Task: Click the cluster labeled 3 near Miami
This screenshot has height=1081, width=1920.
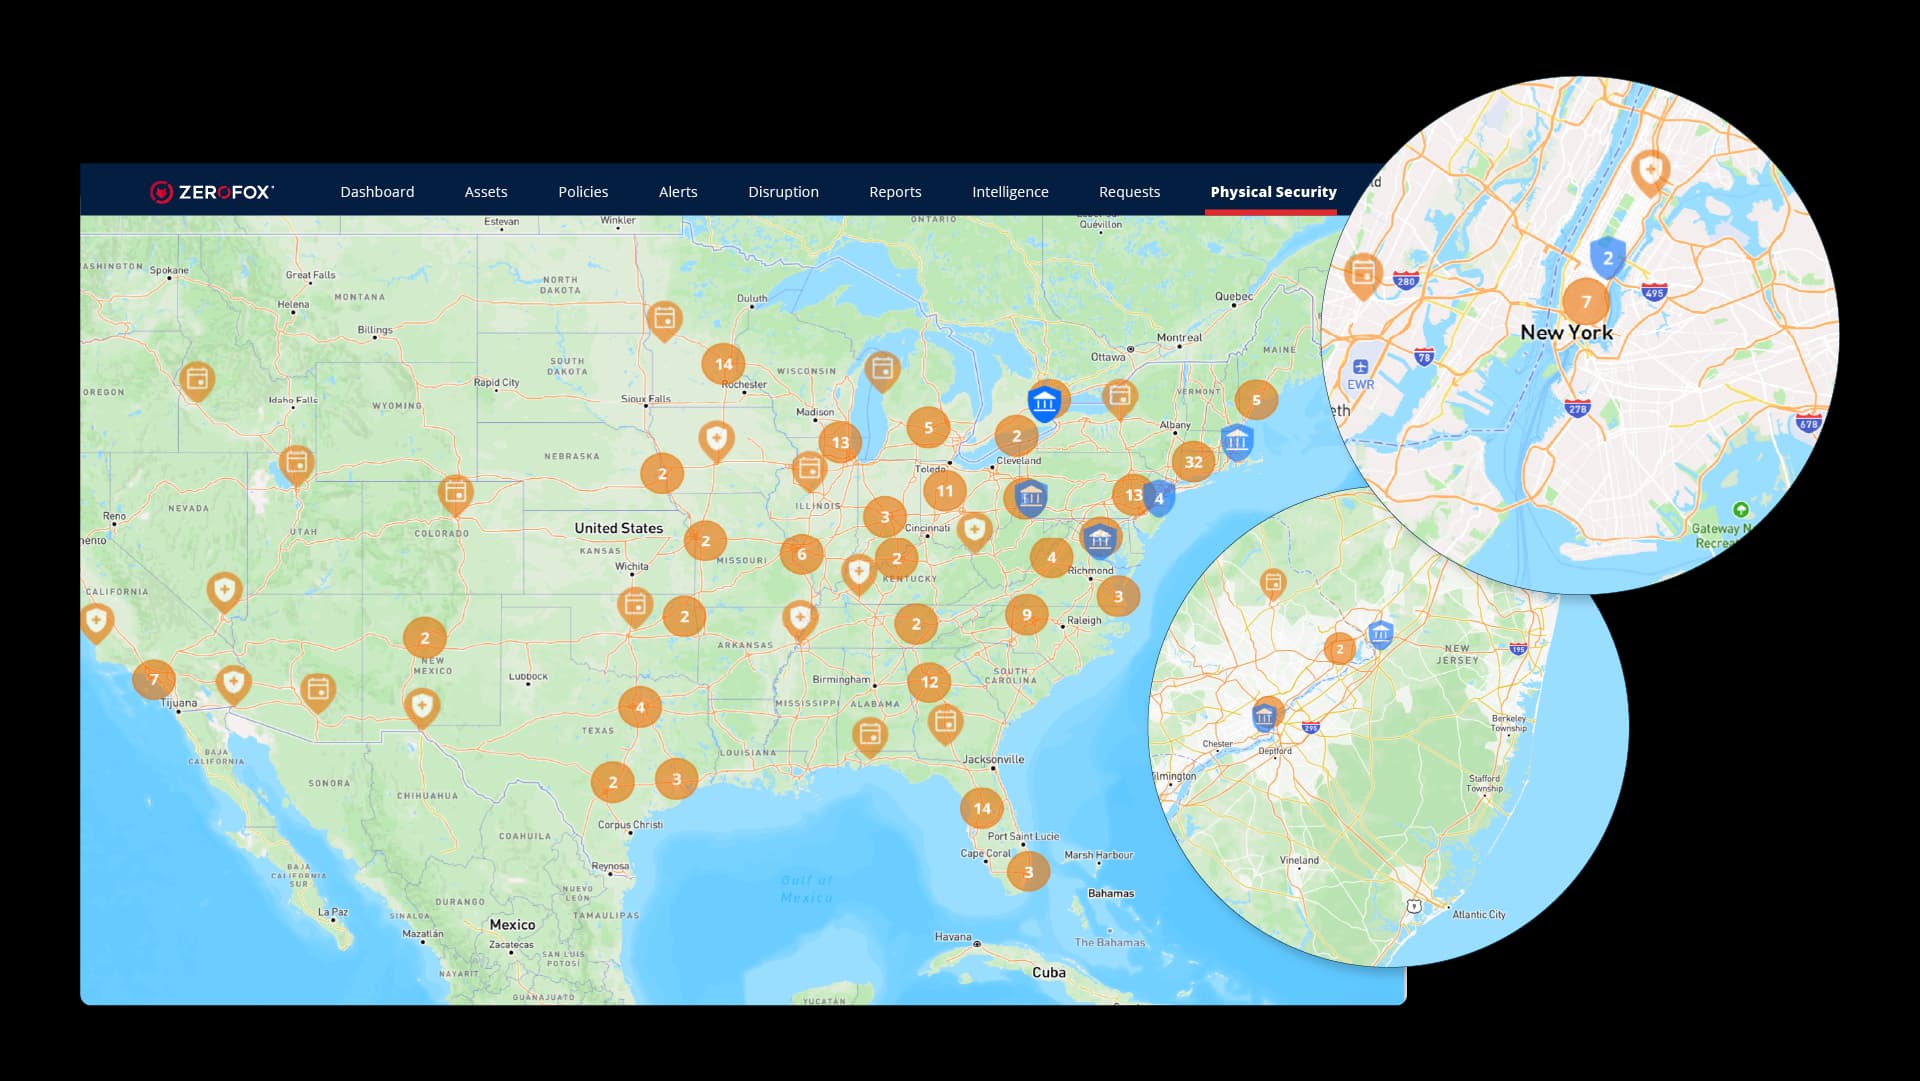Action: pyautogui.click(x=1029, y=871)
